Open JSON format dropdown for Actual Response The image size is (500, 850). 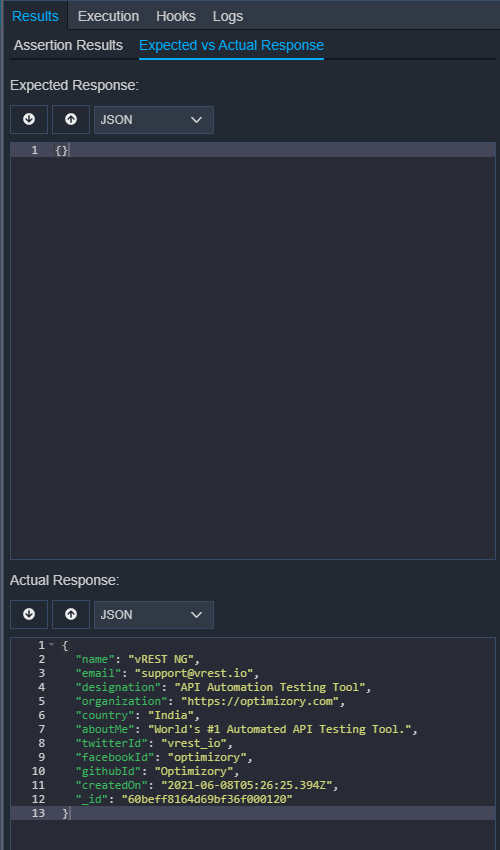[x=153, y=615]
